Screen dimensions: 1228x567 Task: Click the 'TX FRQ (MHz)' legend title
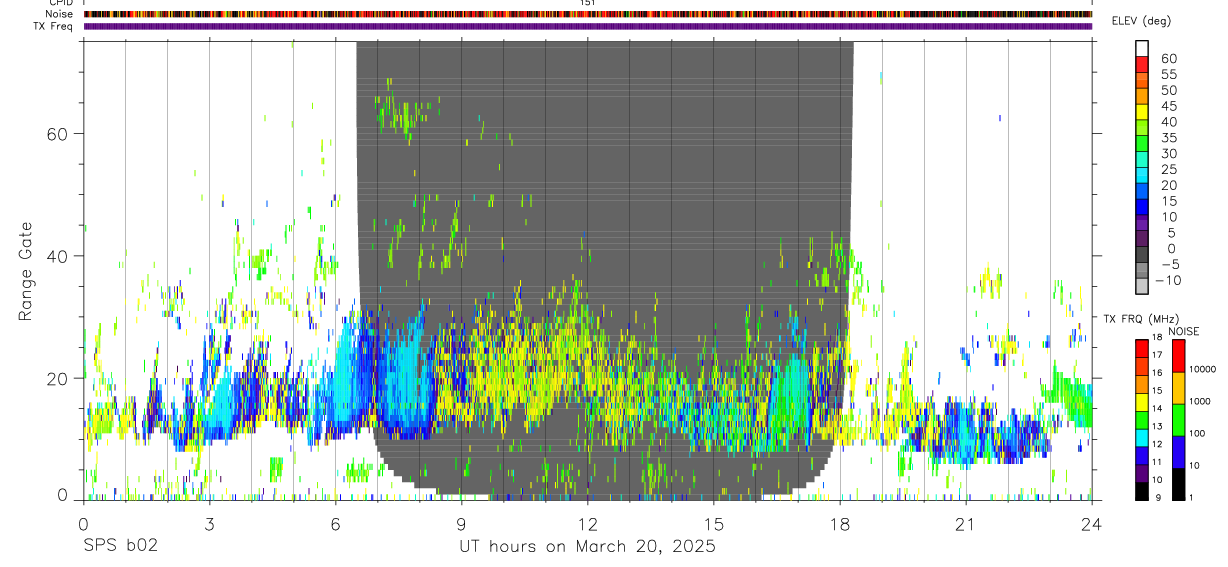coord(1141,318)
